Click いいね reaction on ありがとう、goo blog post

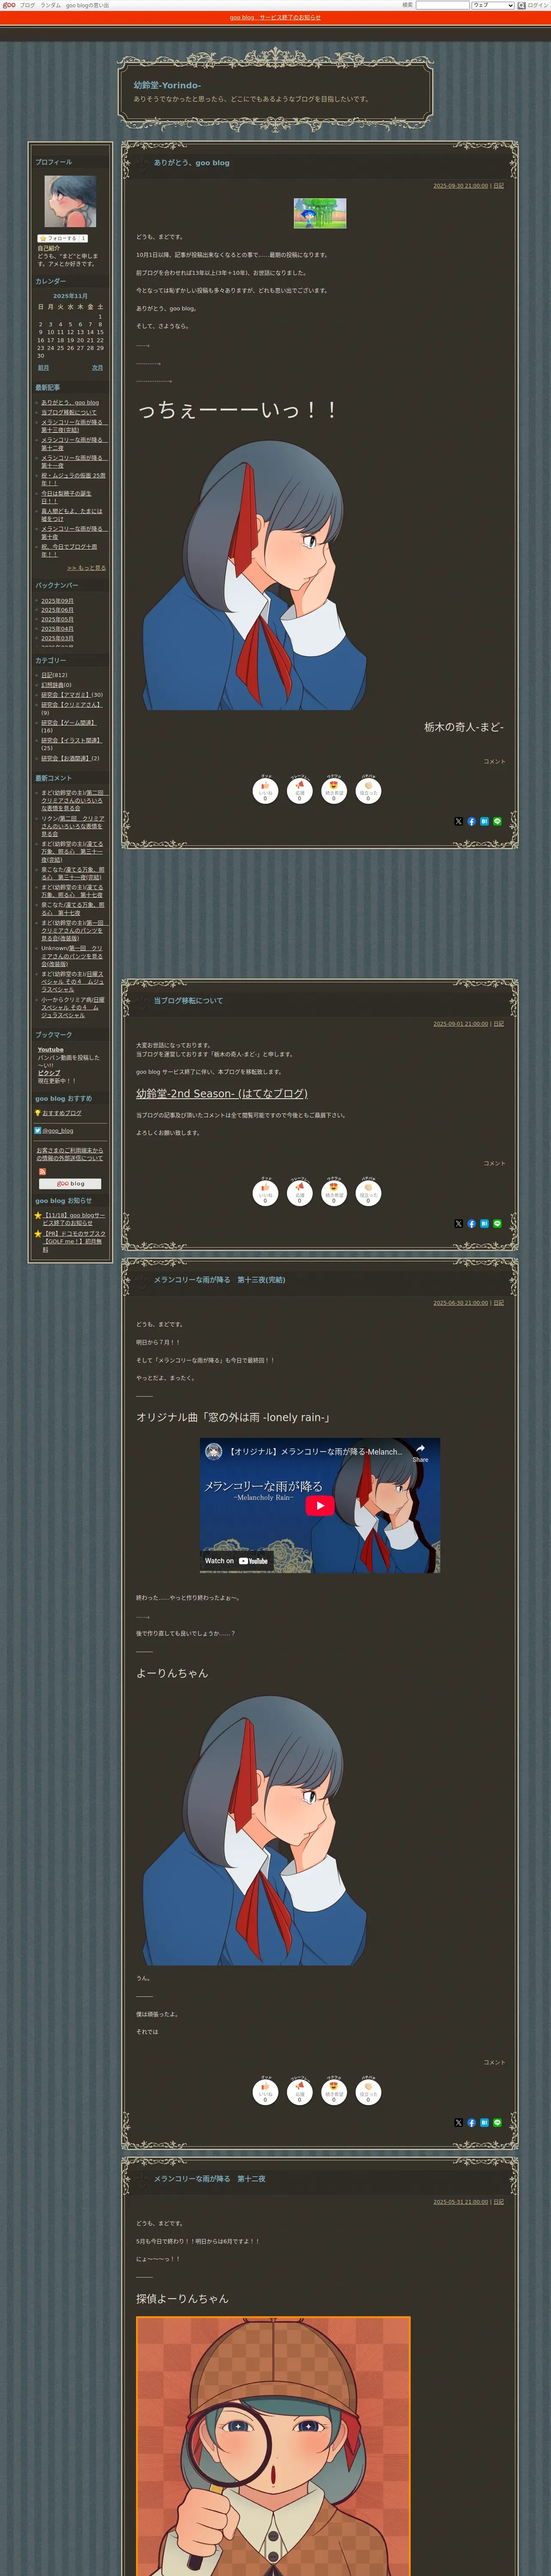(x=265, y=790)
